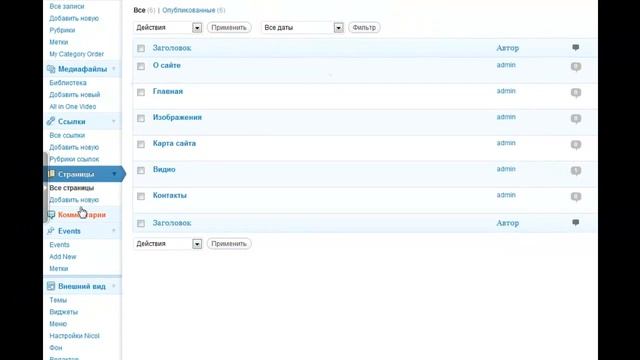The image size is (640, 360).
Task: Click the top Применить button
Action: 229,27
